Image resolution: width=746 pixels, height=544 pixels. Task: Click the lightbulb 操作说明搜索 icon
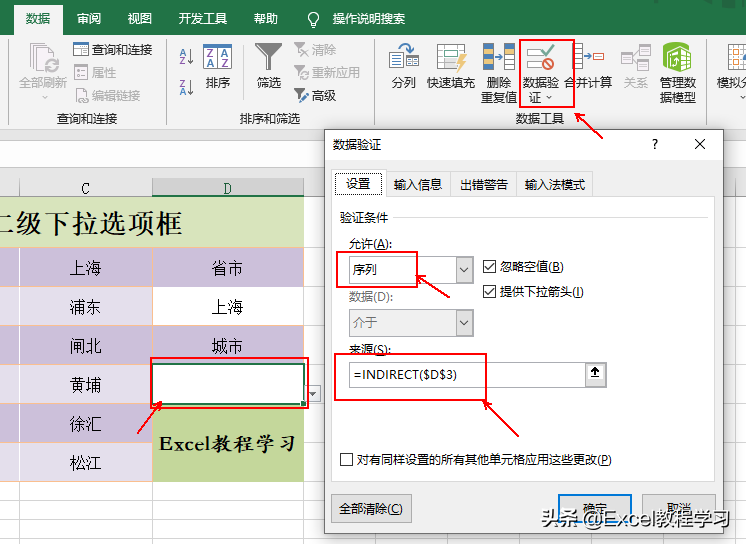(x=313, y=19)
